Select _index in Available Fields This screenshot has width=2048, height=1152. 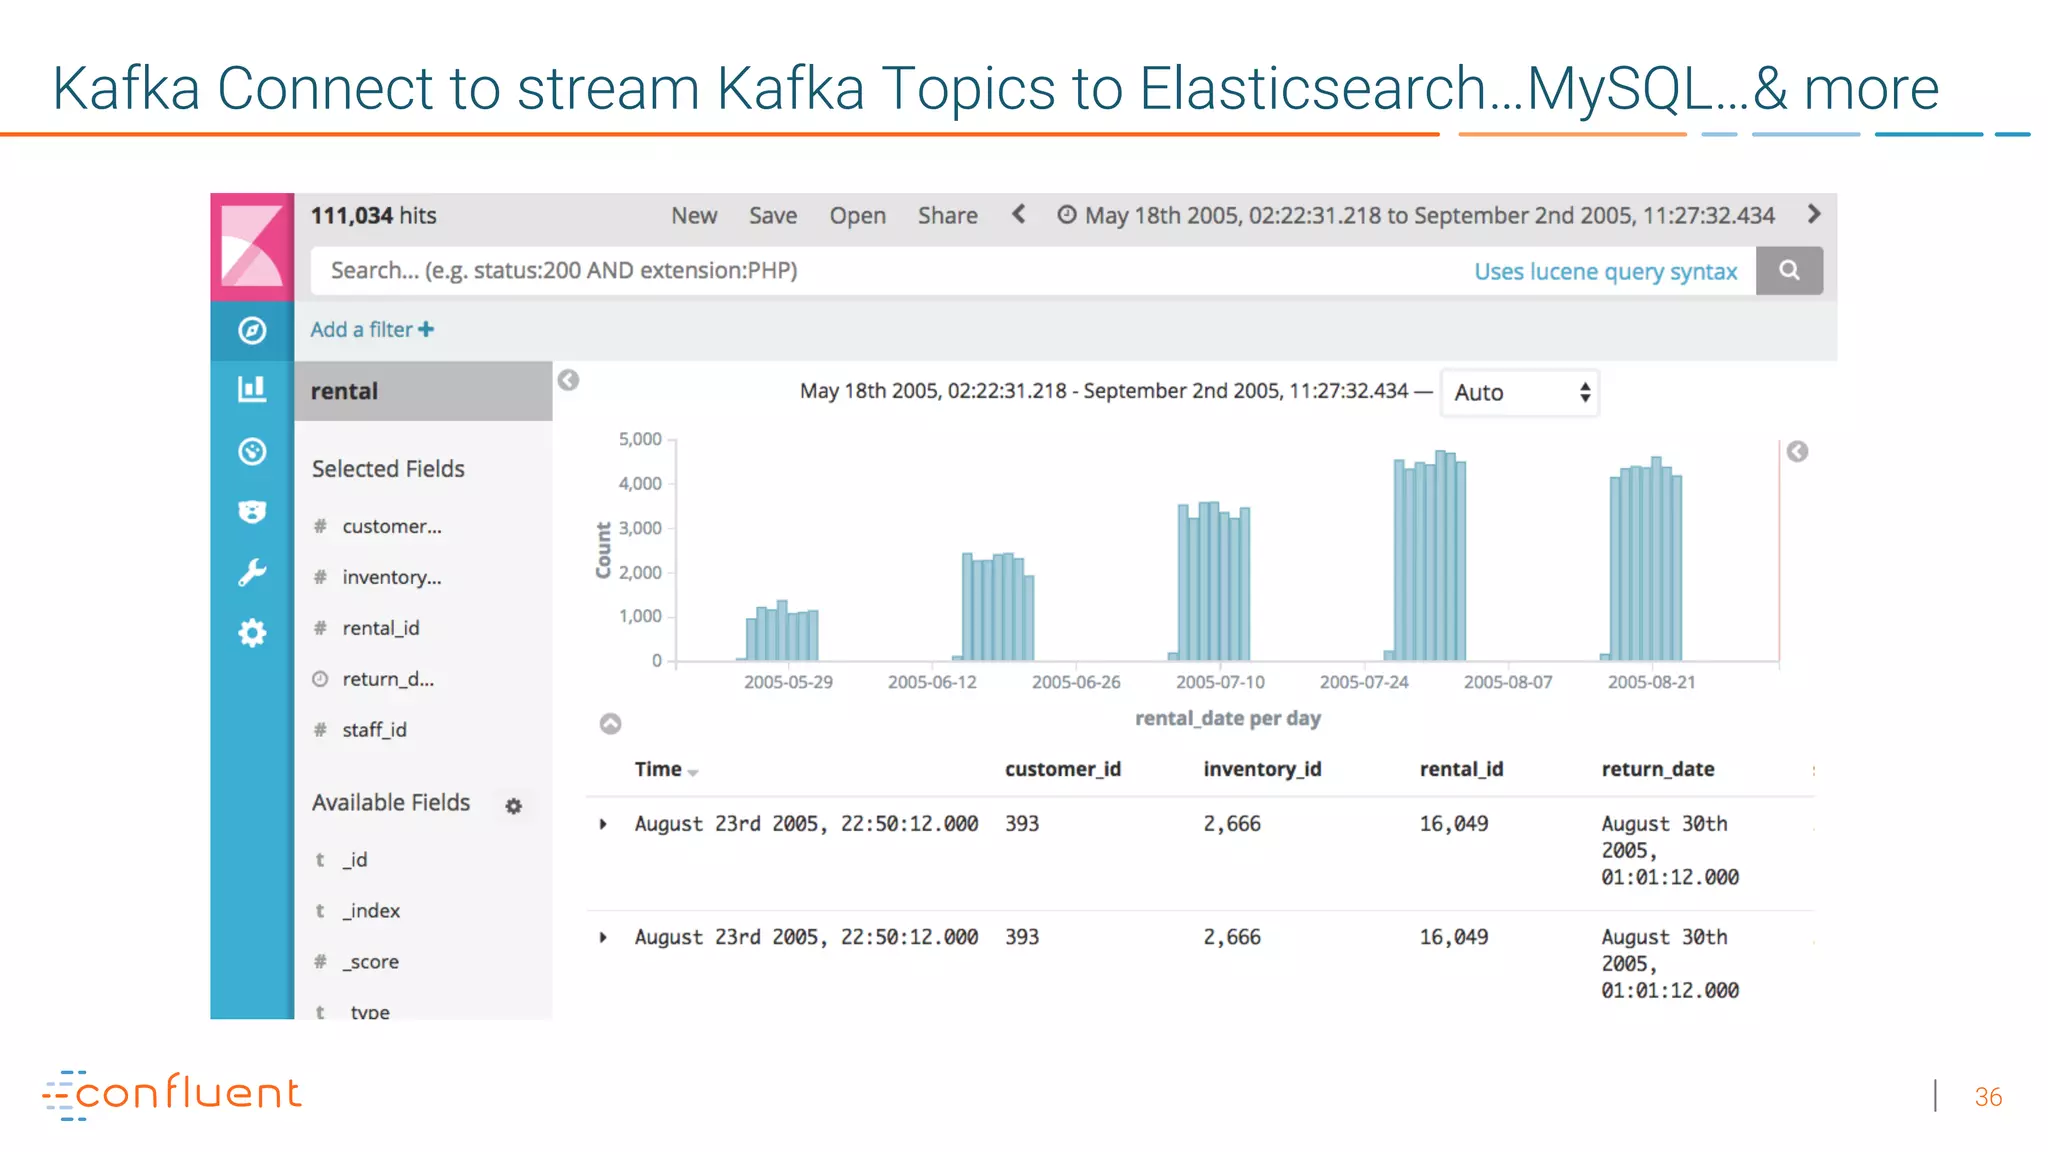click(x=371, y=911)
